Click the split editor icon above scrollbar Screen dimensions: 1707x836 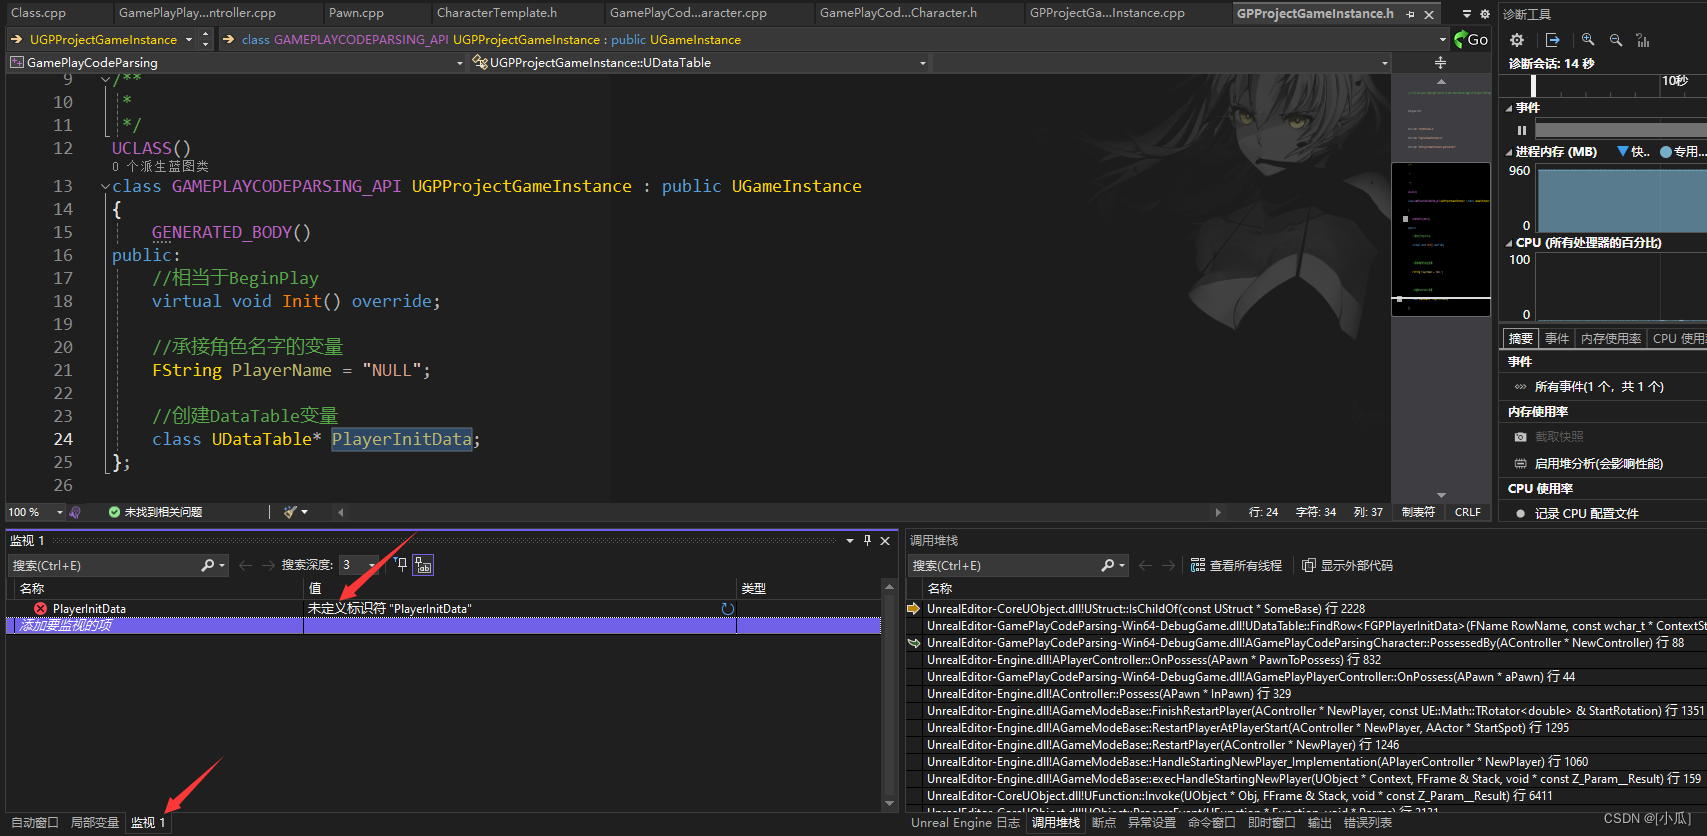pos(1440,62)
